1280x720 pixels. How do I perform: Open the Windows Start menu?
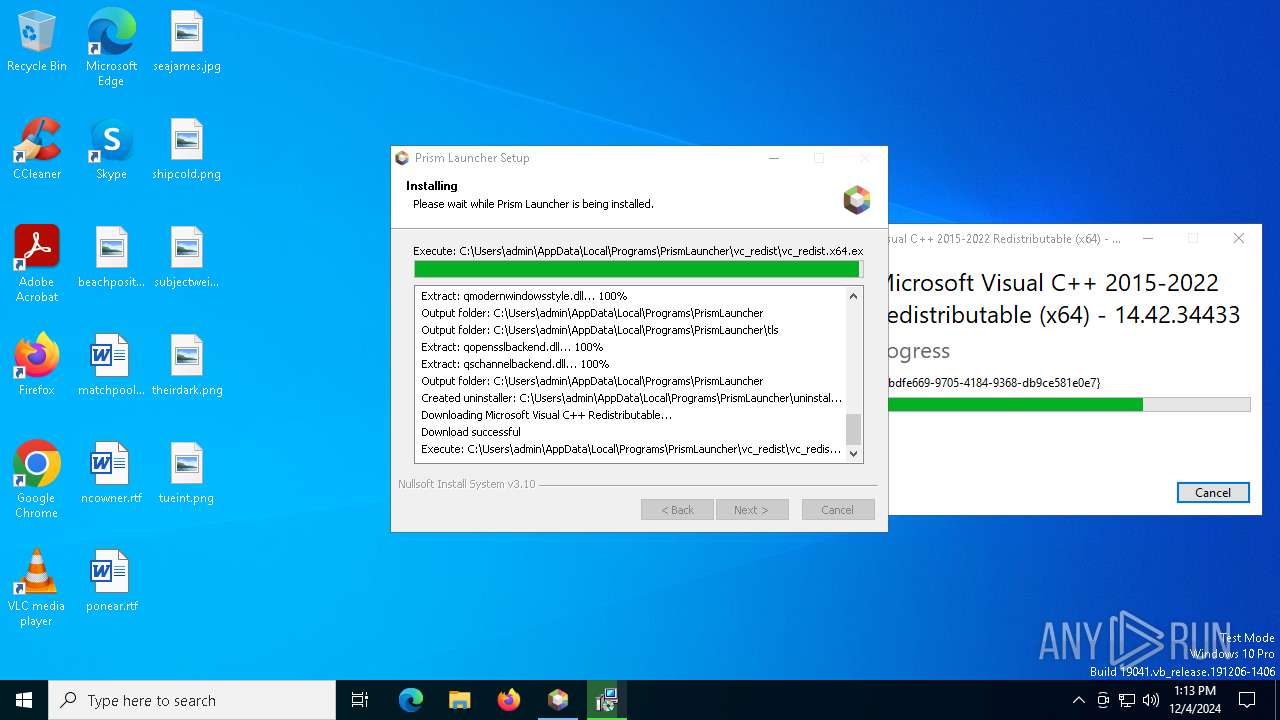click(x=24, y=700)
